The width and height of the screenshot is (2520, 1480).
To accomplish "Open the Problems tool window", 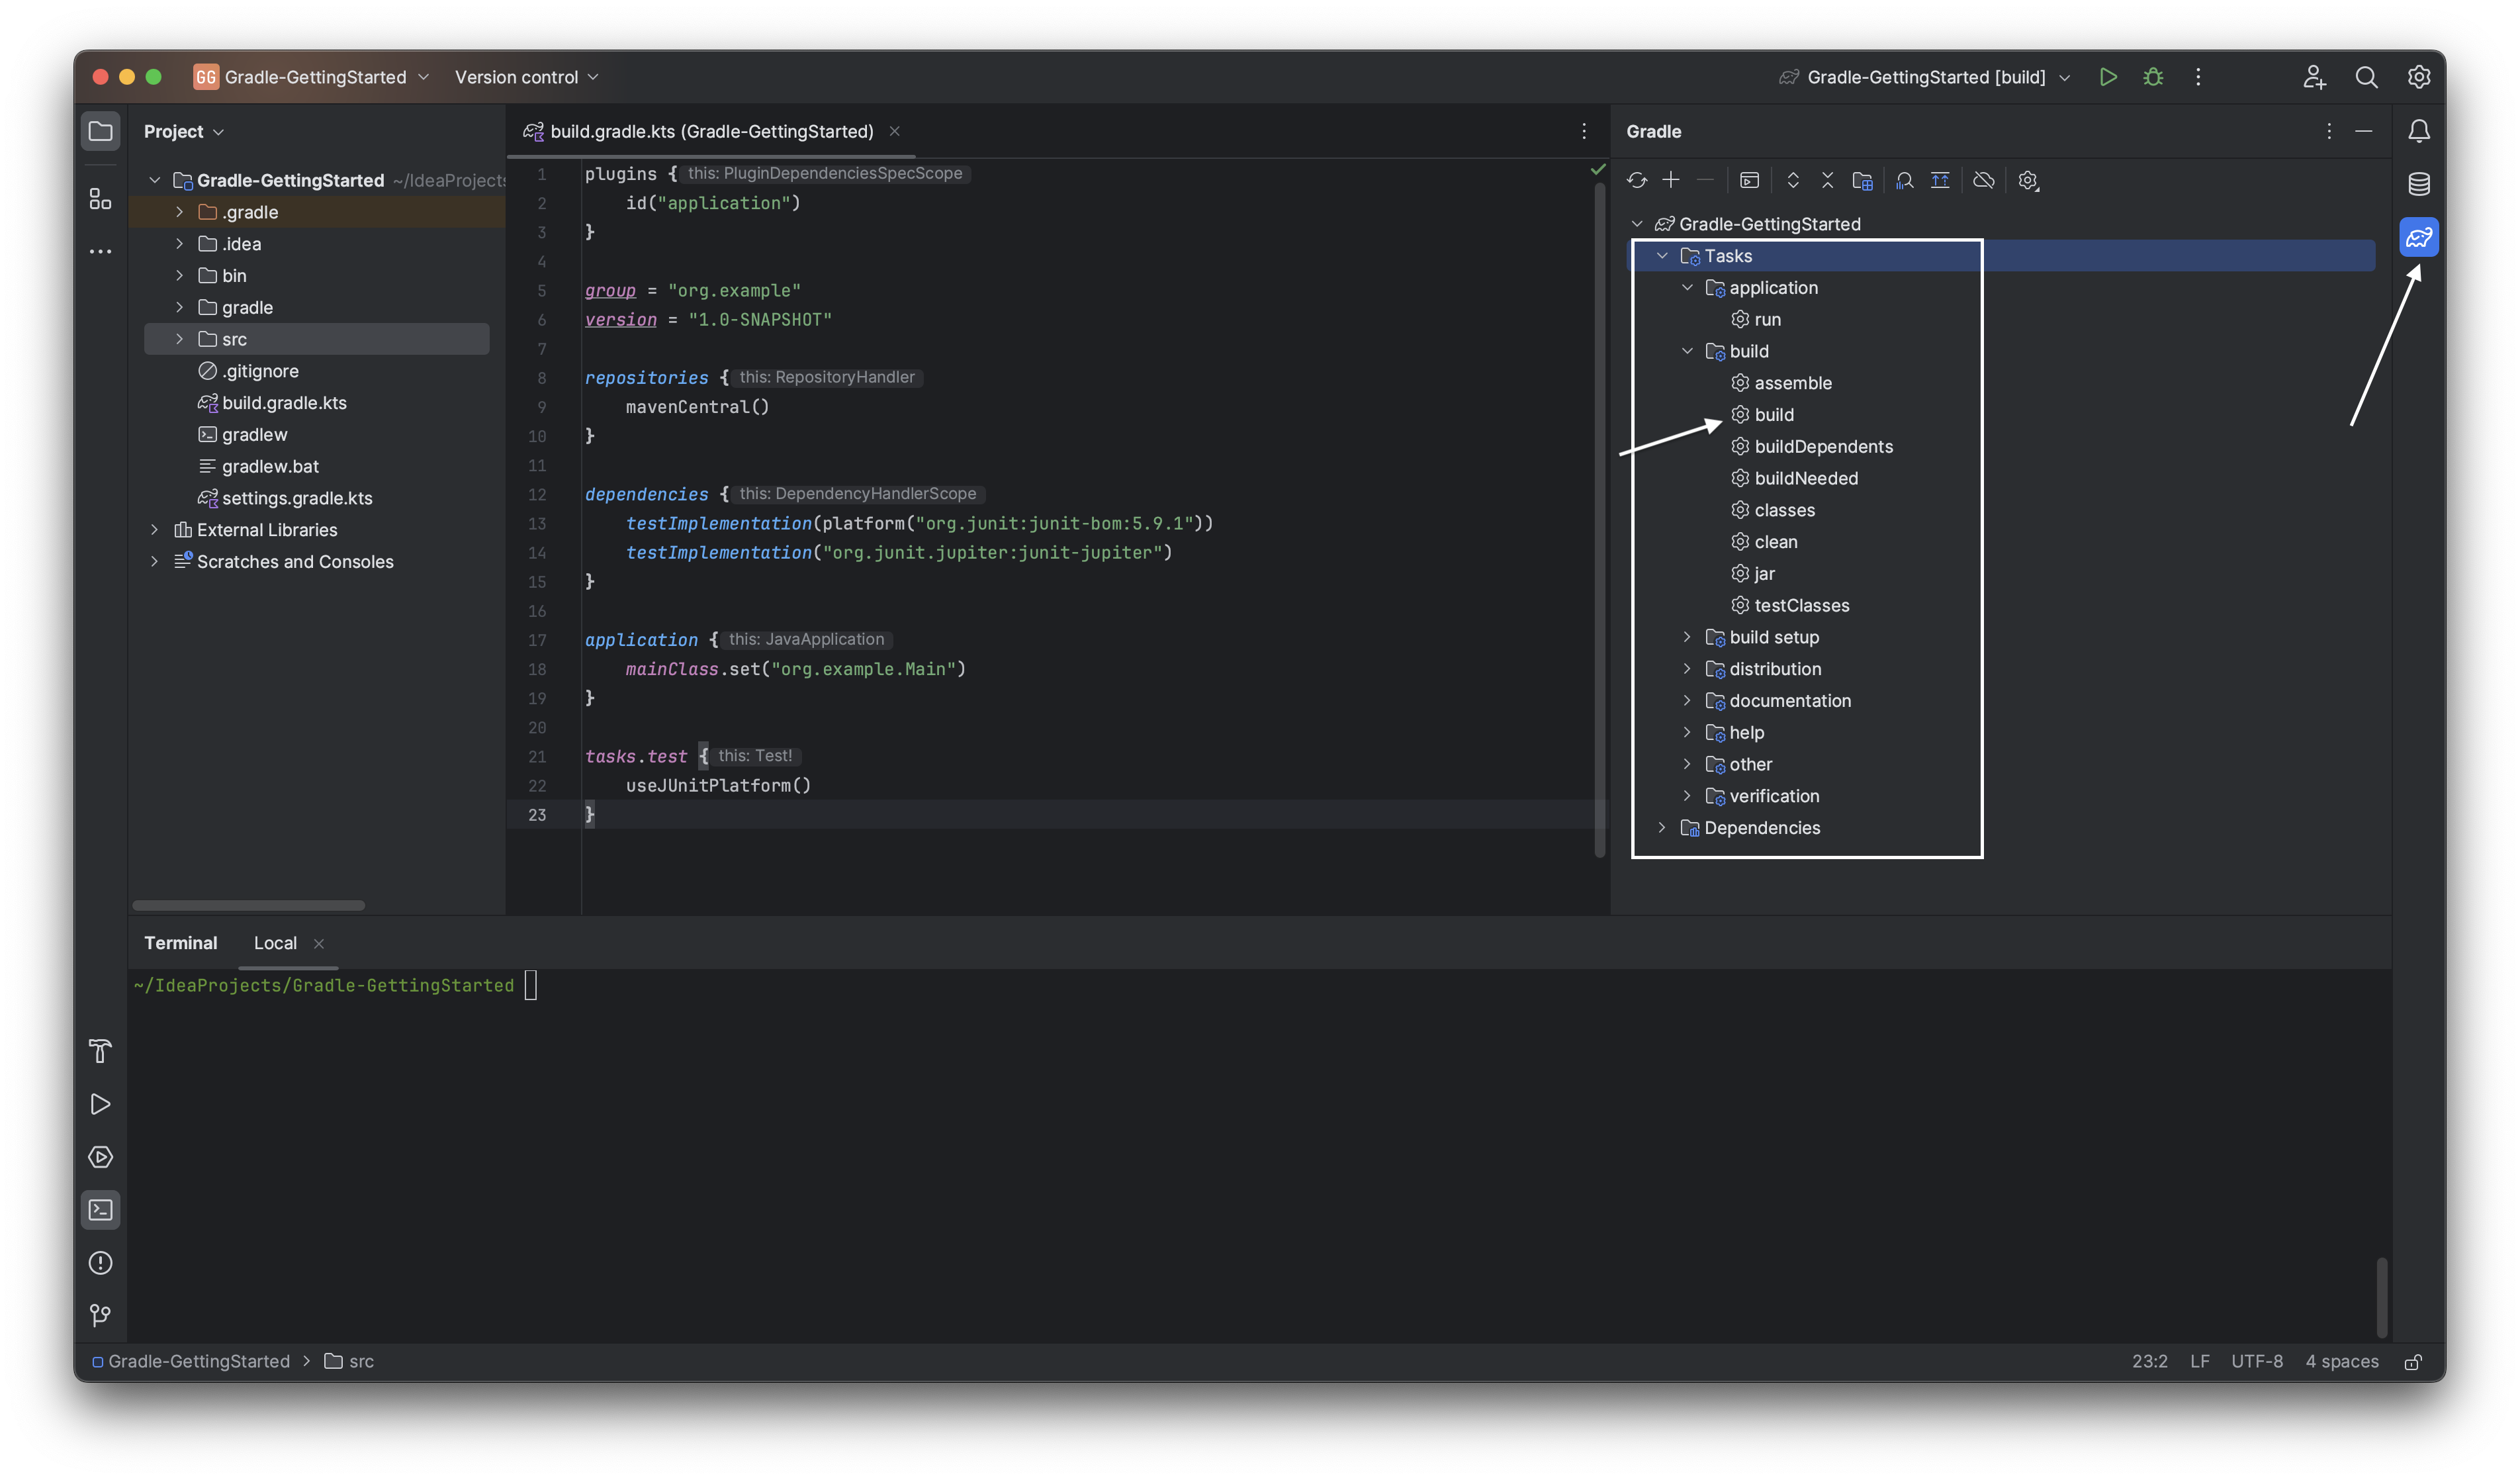I will 100,1263.
